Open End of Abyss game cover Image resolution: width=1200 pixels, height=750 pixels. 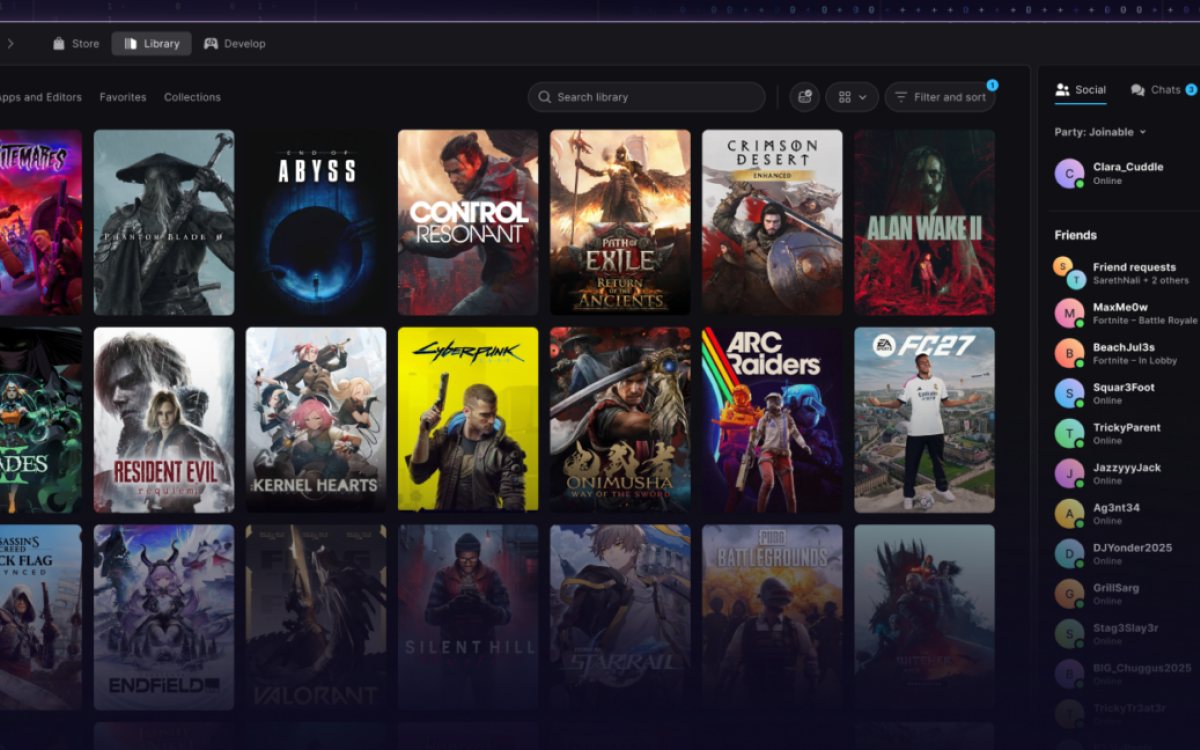click(316, 222)
